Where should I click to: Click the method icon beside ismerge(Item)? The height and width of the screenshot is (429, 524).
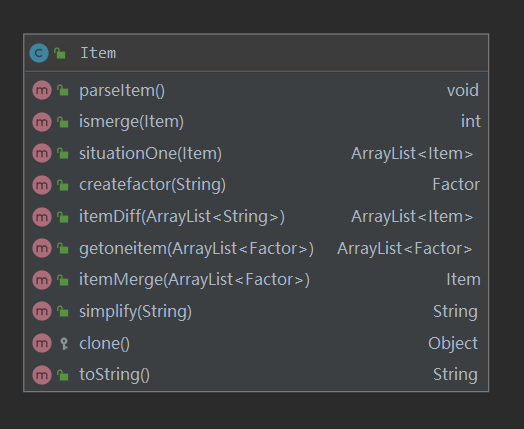pyautogui.click(x=42, y=122)
